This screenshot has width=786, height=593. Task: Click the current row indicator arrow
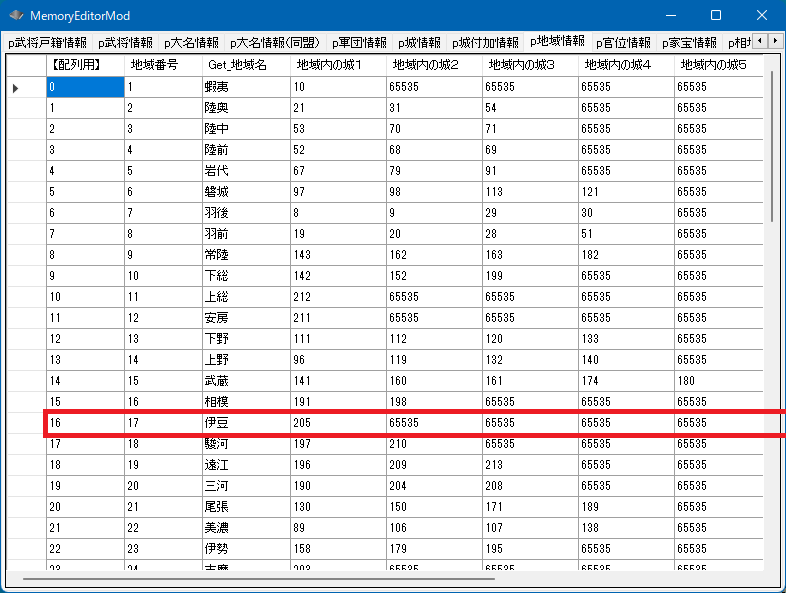(16, 88)
